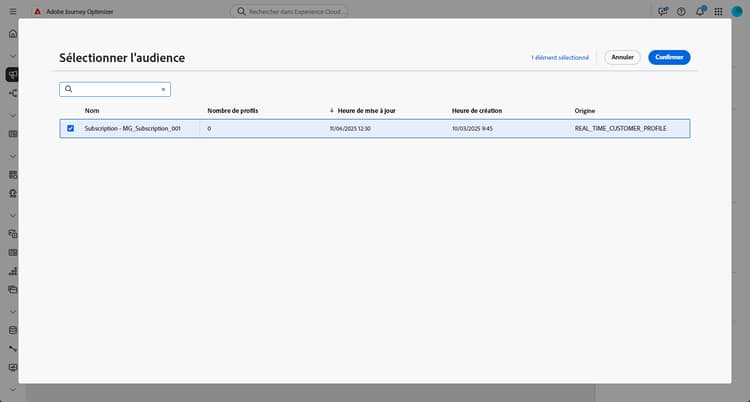Open the bar chart icon in the sidebar
The image size is (750, 402).
click(x=13, y=271)
